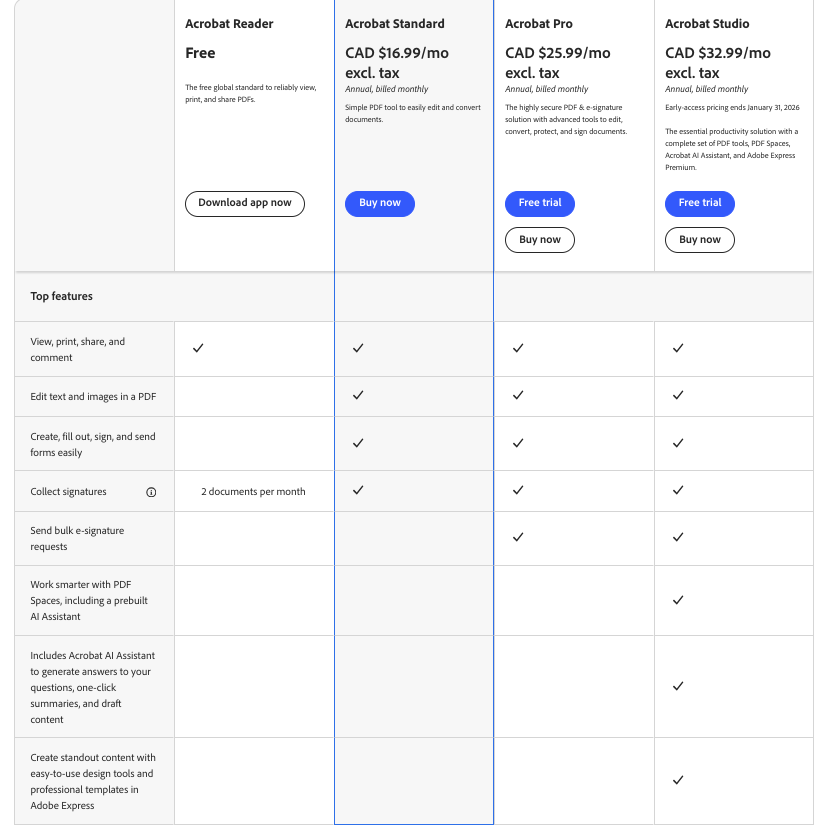This screenshot has height=835, width=822.
Task: Click the Top features section header
Action: tap(61, 296)
